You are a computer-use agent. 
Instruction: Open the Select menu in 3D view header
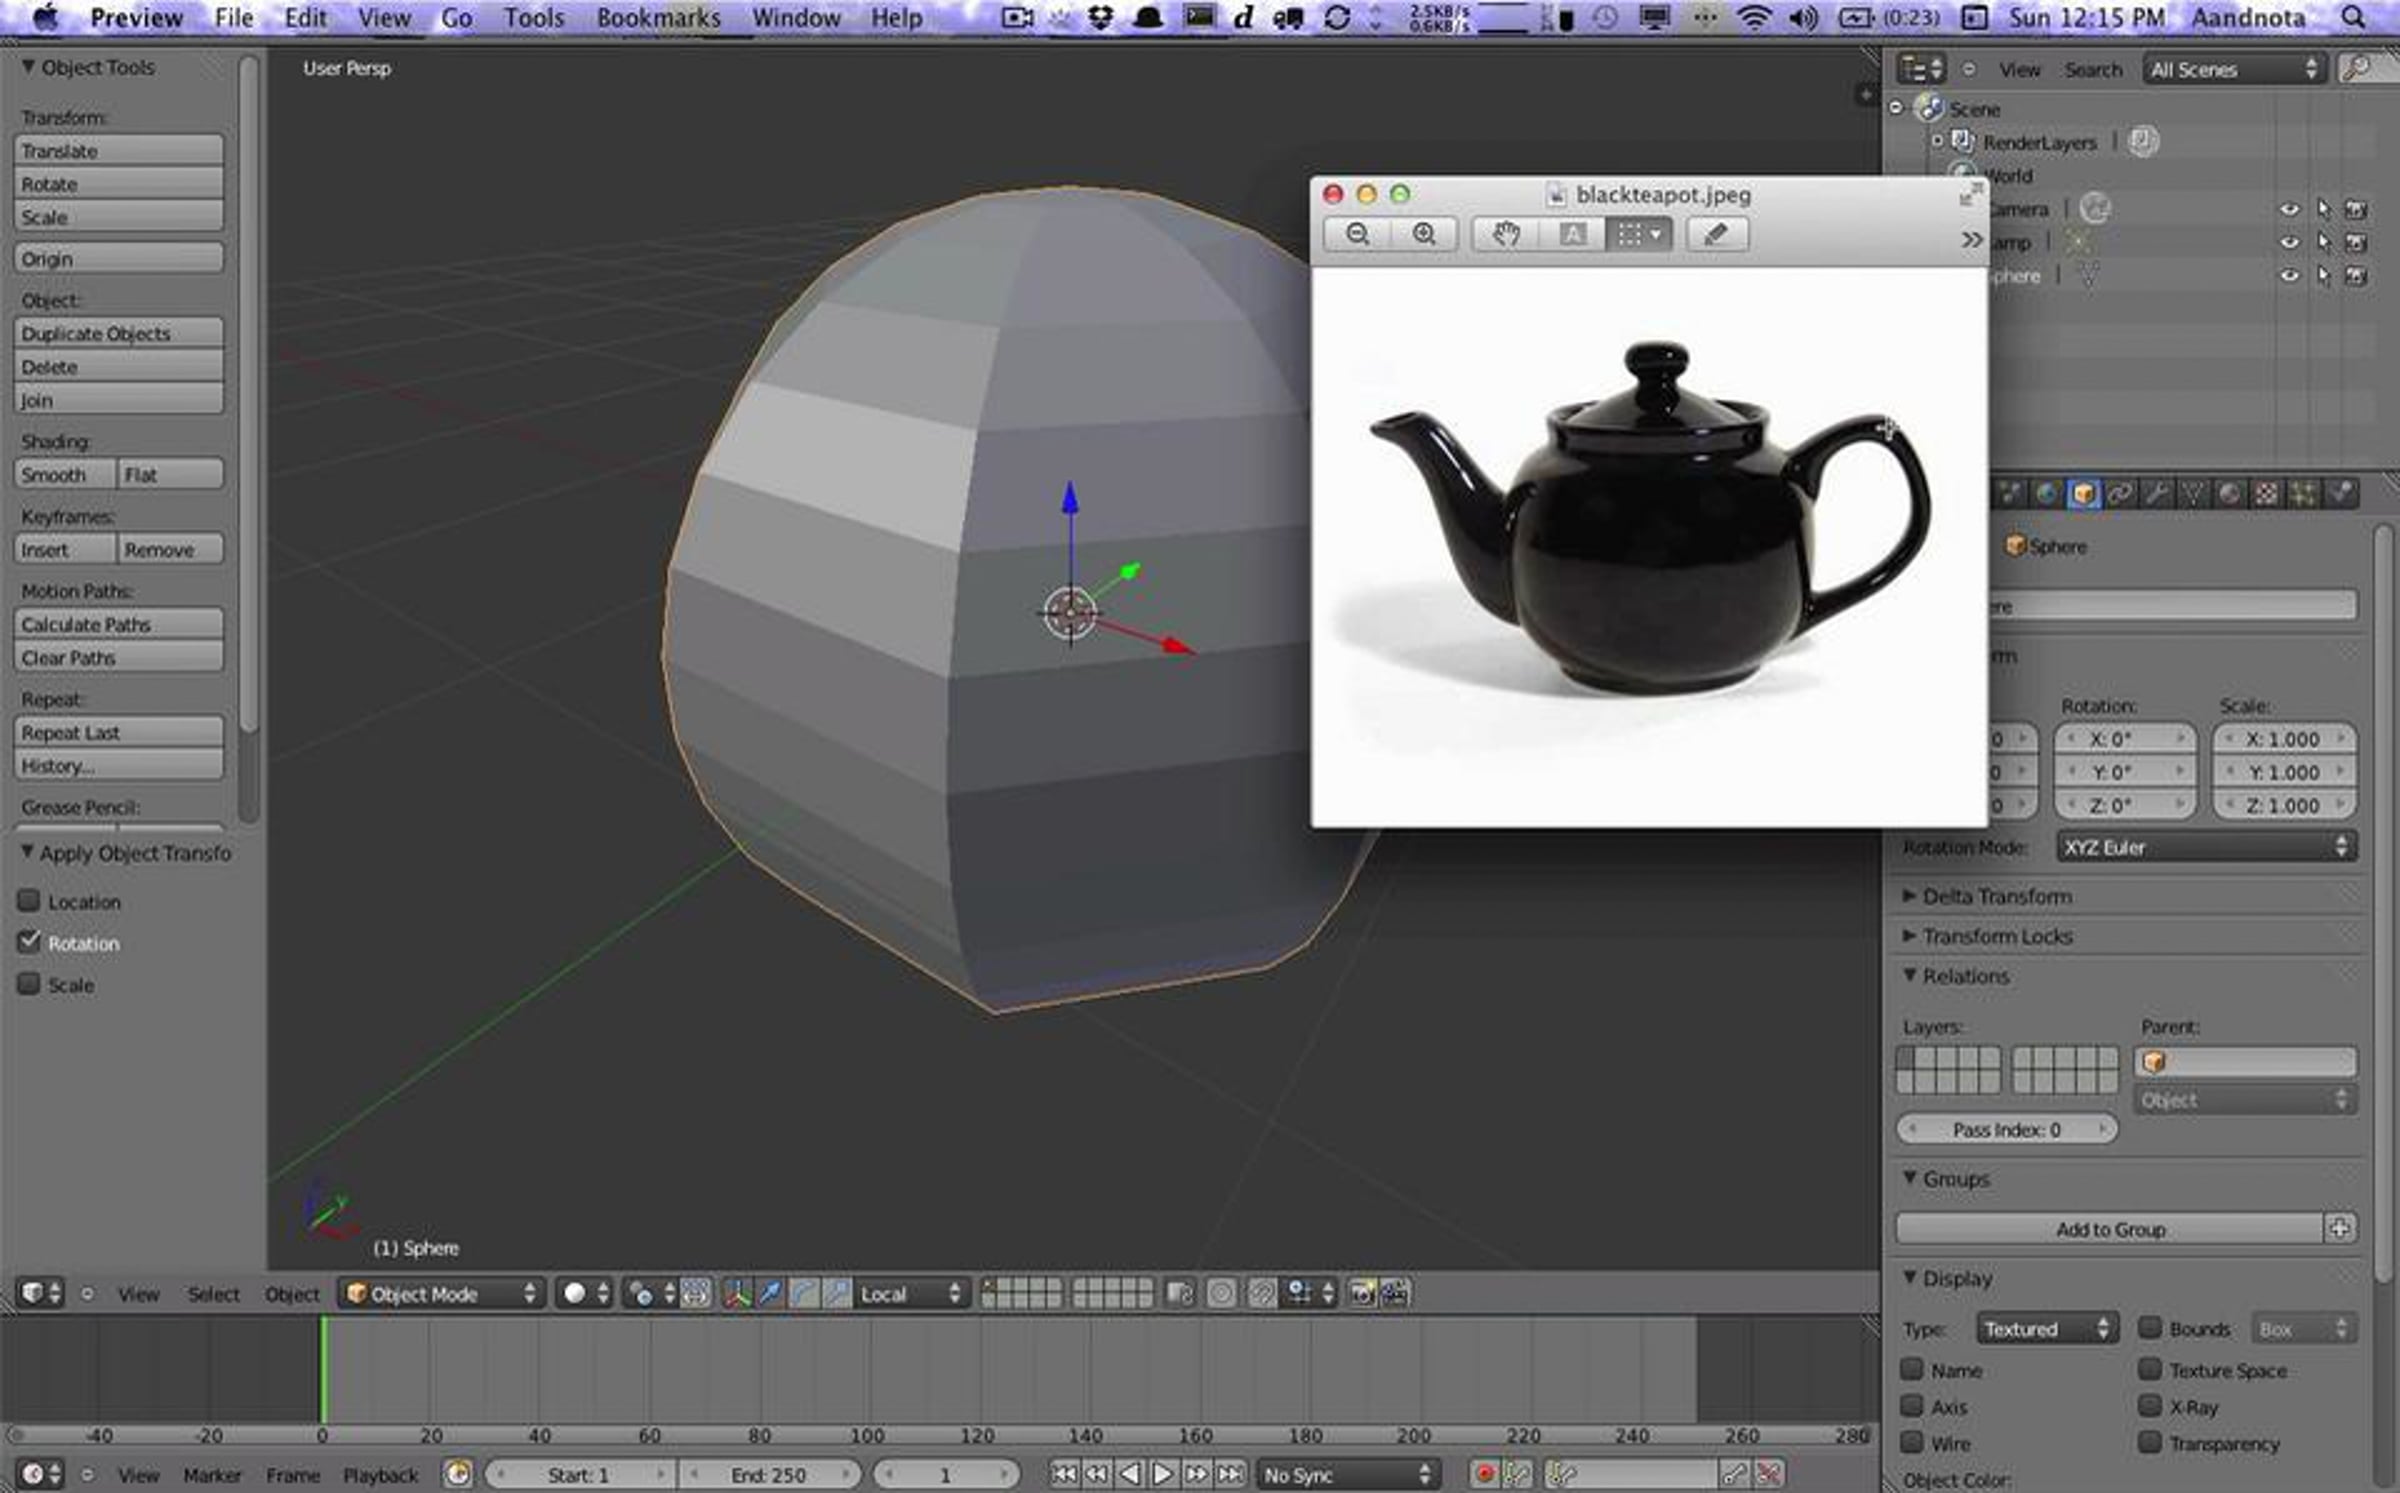213,1294
